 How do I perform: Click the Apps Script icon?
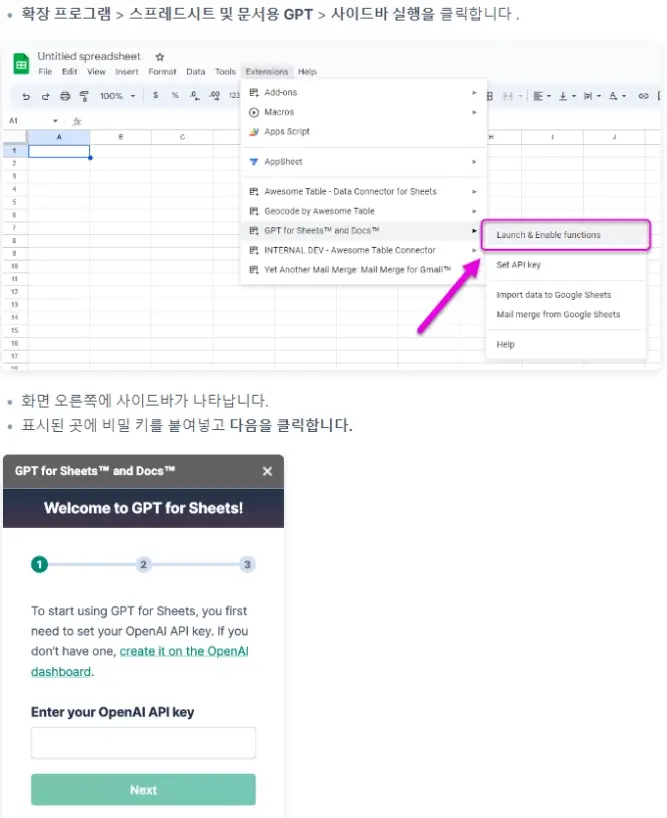click(x=254, y=131)
